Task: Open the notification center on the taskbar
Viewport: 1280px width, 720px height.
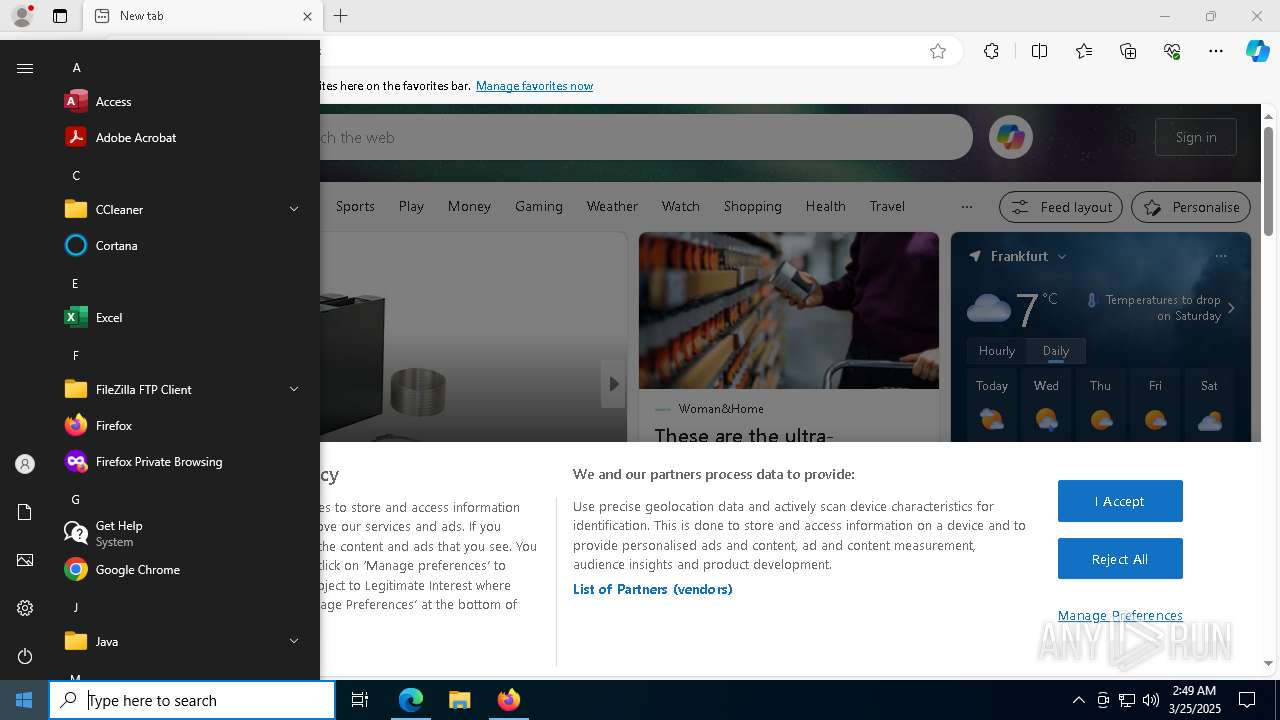Action: pos(1247,700)
